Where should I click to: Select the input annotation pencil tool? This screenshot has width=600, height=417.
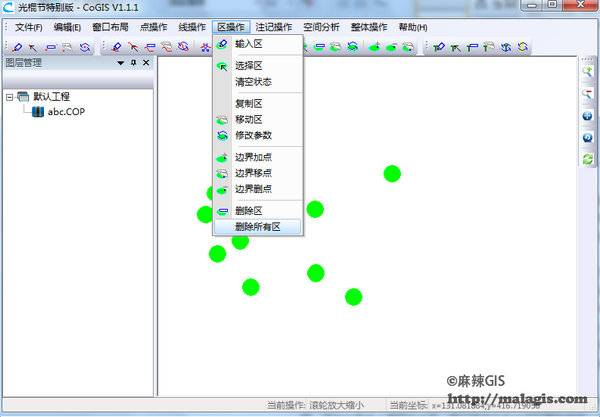(439, 47)
